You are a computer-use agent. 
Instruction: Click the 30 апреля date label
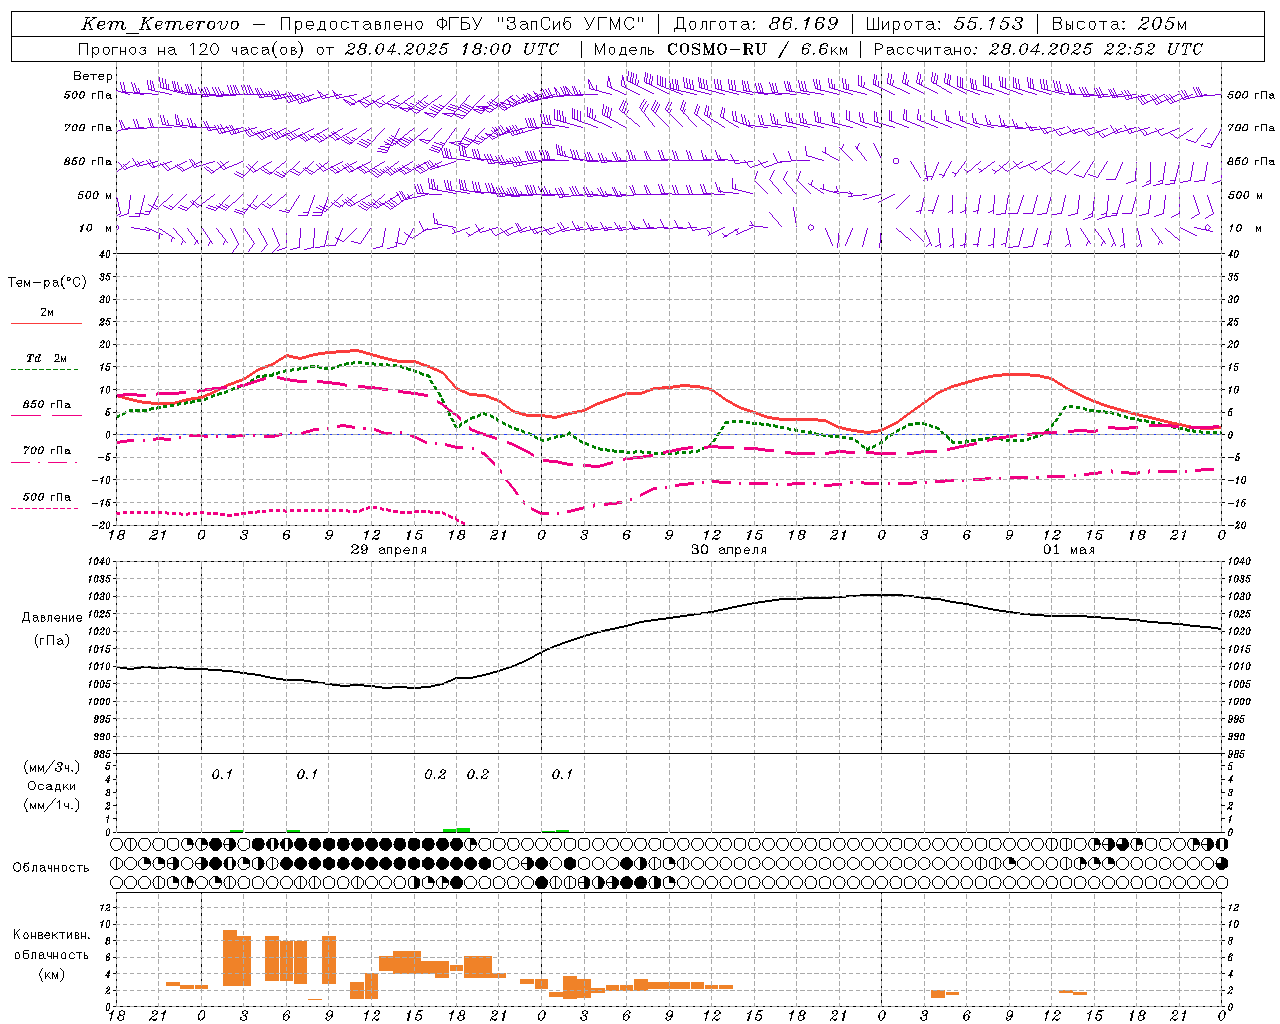click(x=729, y=550)
